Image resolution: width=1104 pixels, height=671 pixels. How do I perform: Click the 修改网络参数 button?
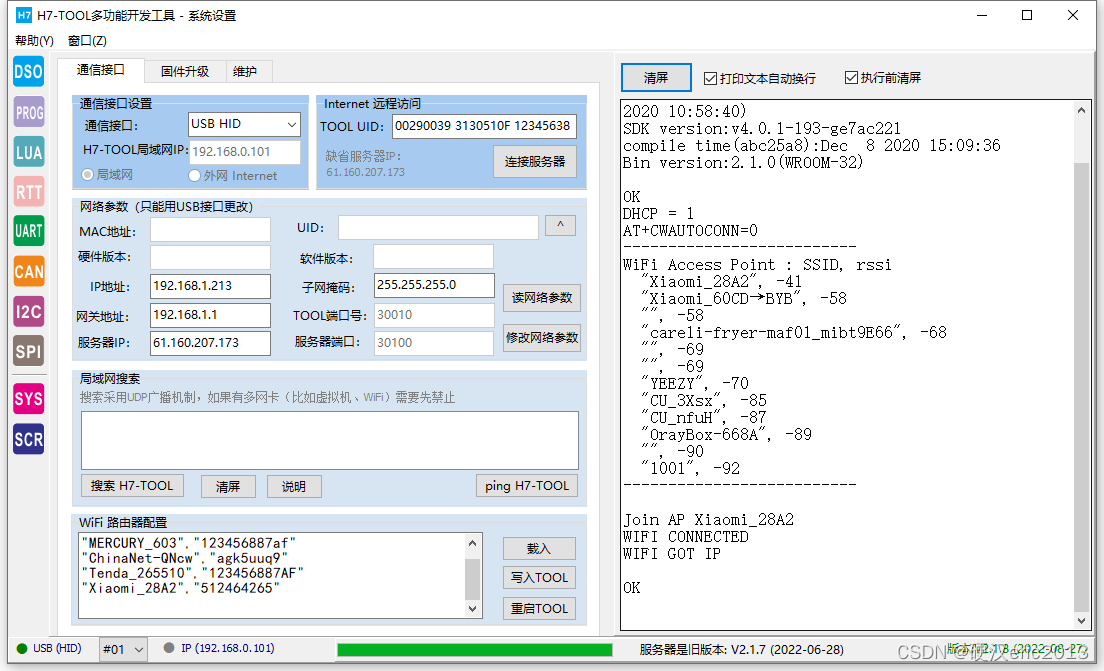coord(541,338)
